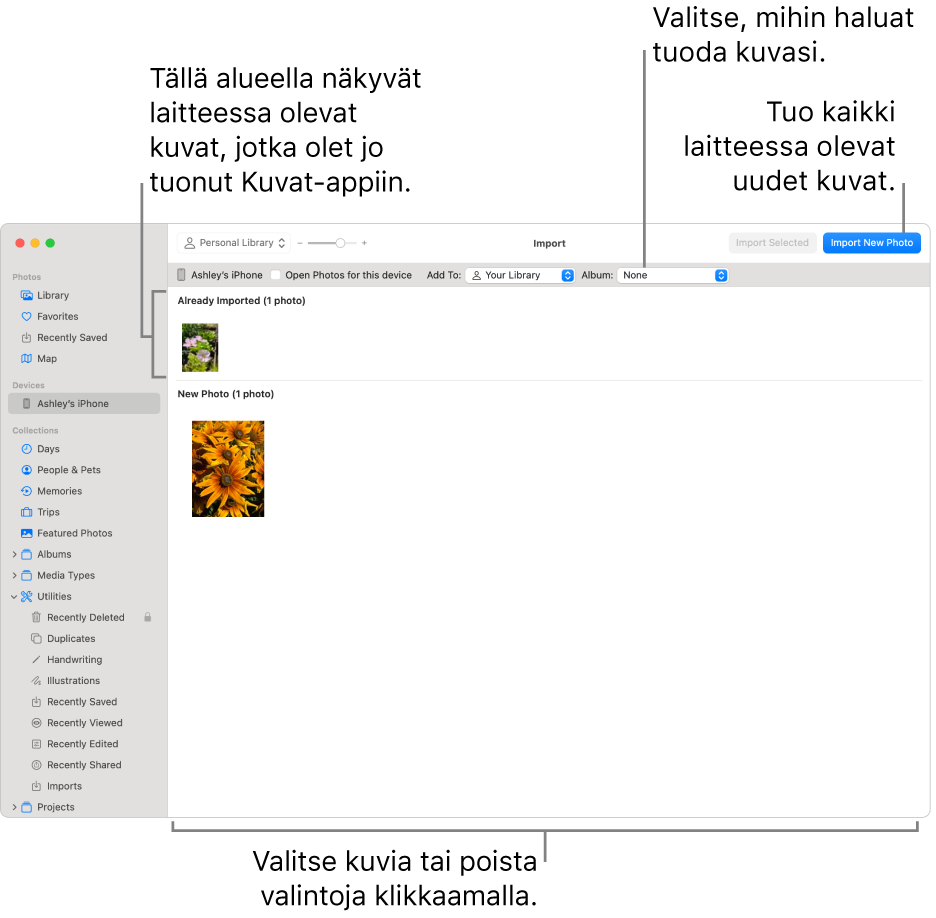
Task: Click the zoom in plus icon
Action: pos(365,244)
